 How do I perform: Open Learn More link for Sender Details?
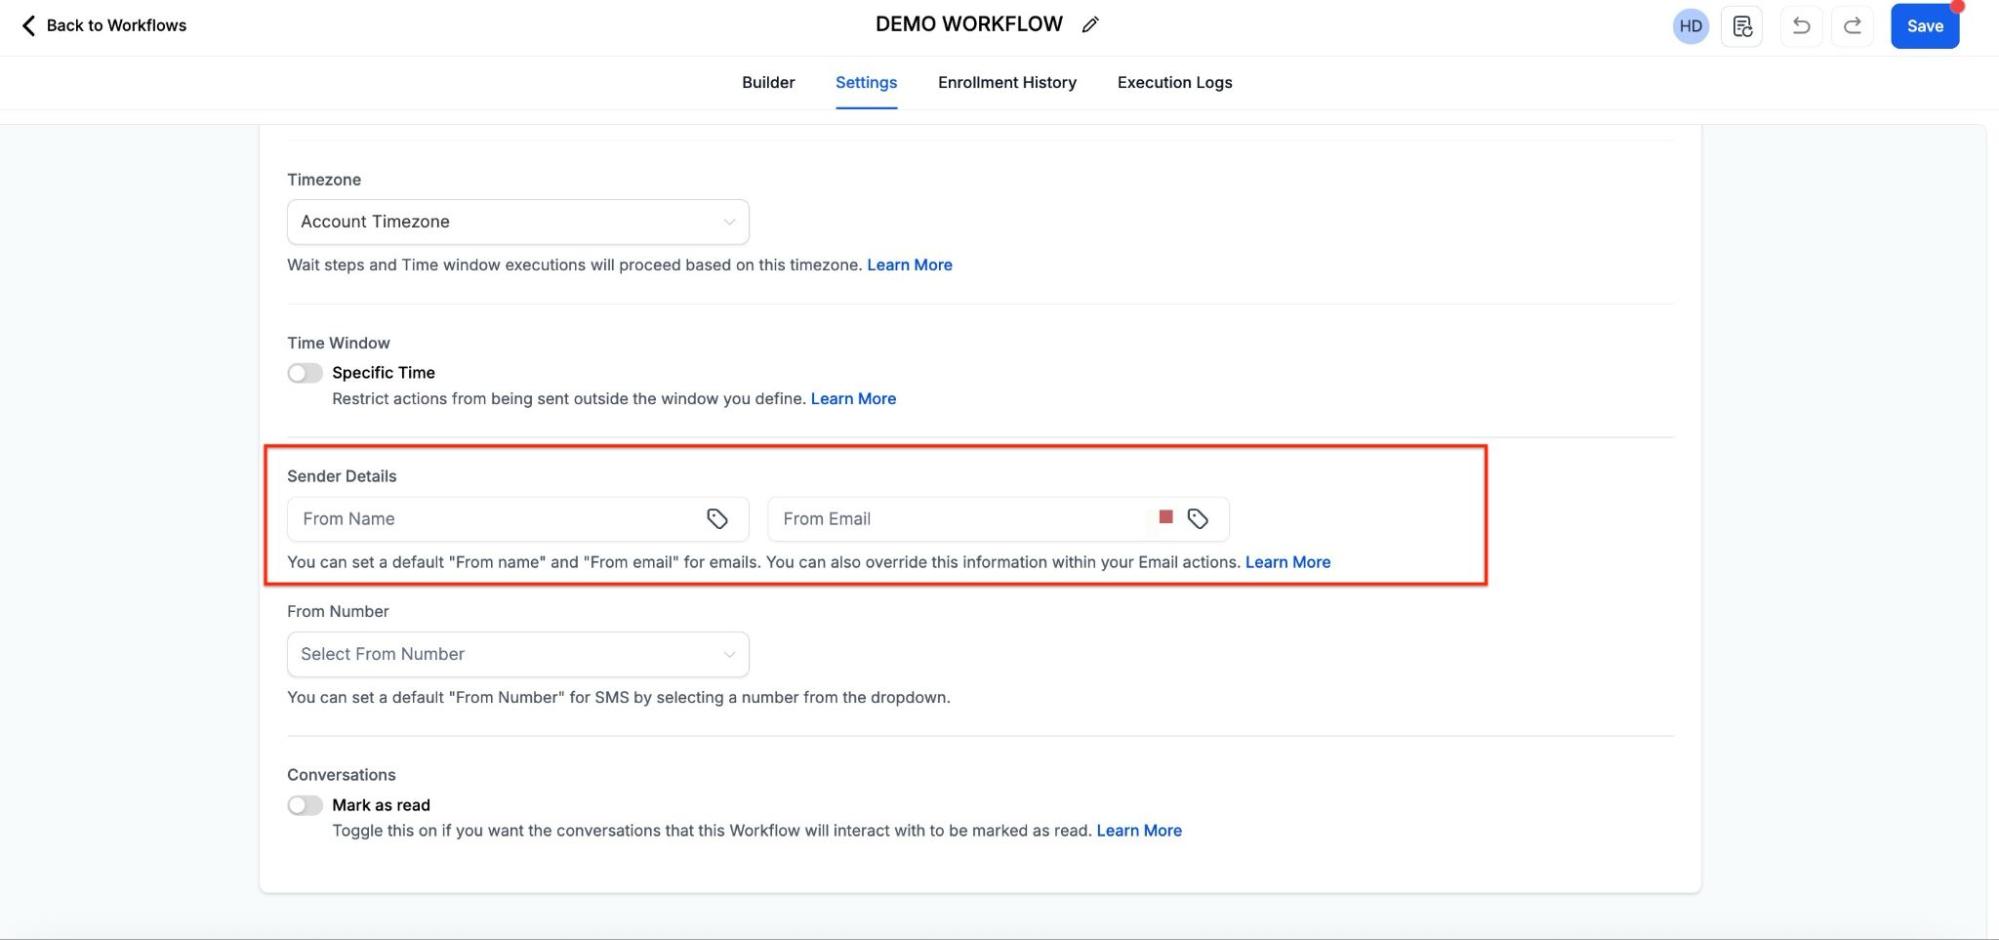point(1287,562)
